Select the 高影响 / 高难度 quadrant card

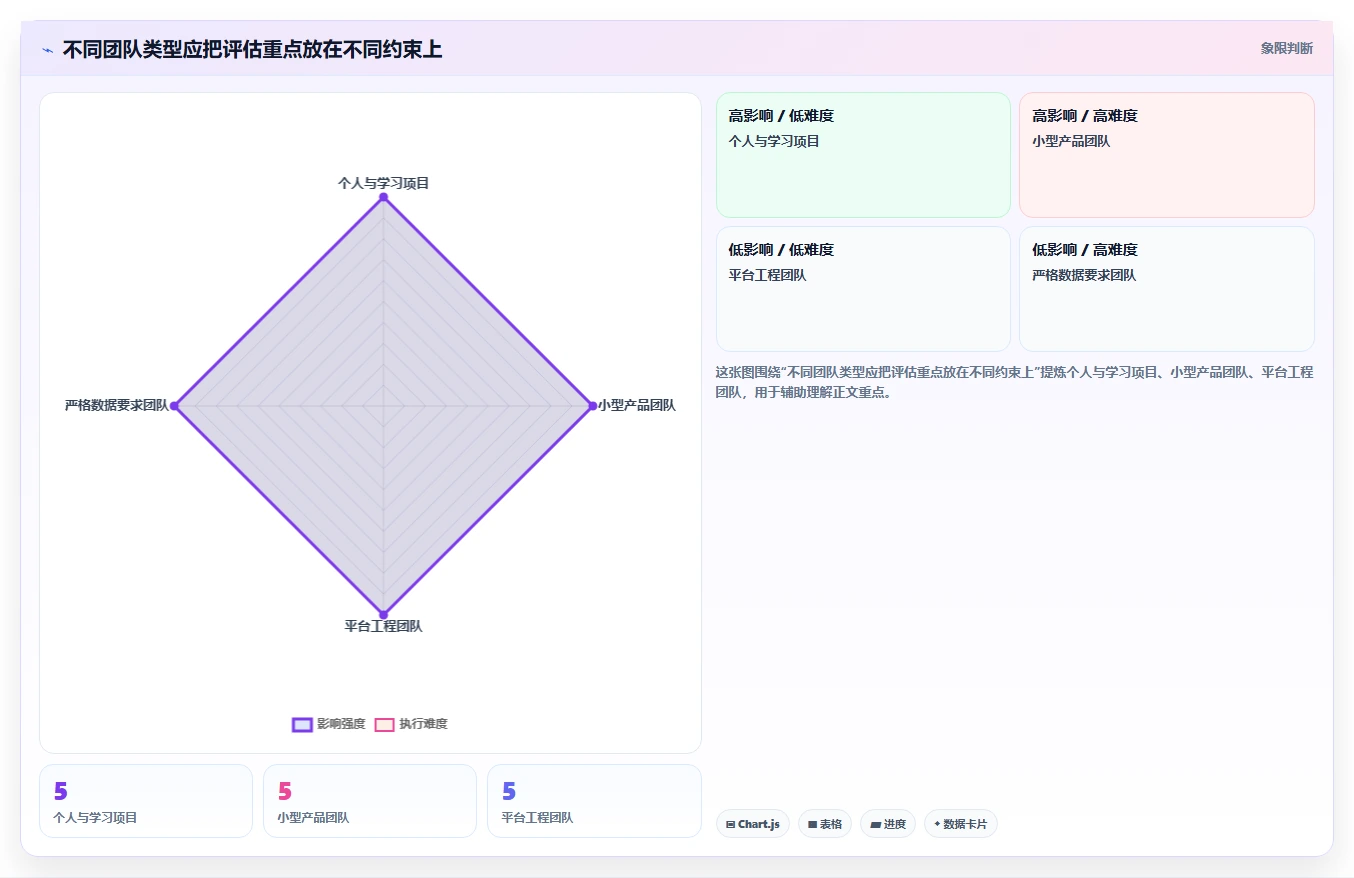pyautogui.click(x=1167, y=155)
